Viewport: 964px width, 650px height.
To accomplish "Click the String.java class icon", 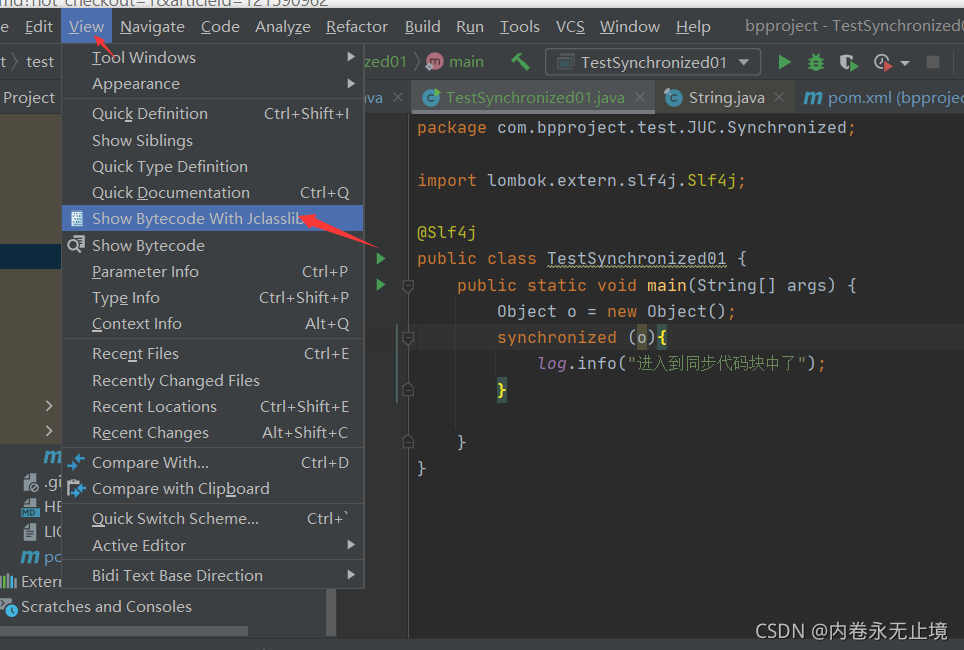I will click(674, 97).
